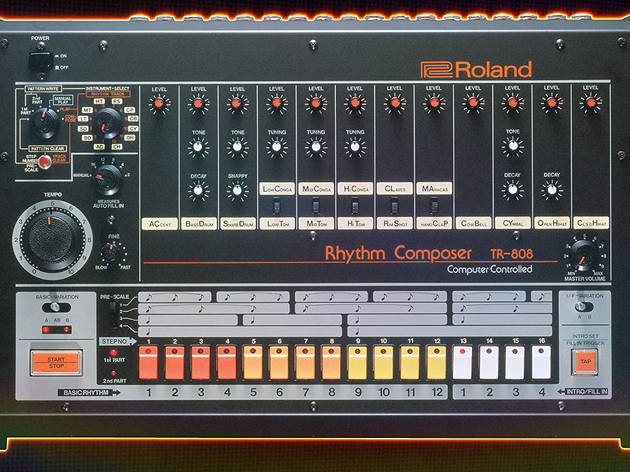
Task: Click the Hand Clap level knob
Action: point(434,103)
